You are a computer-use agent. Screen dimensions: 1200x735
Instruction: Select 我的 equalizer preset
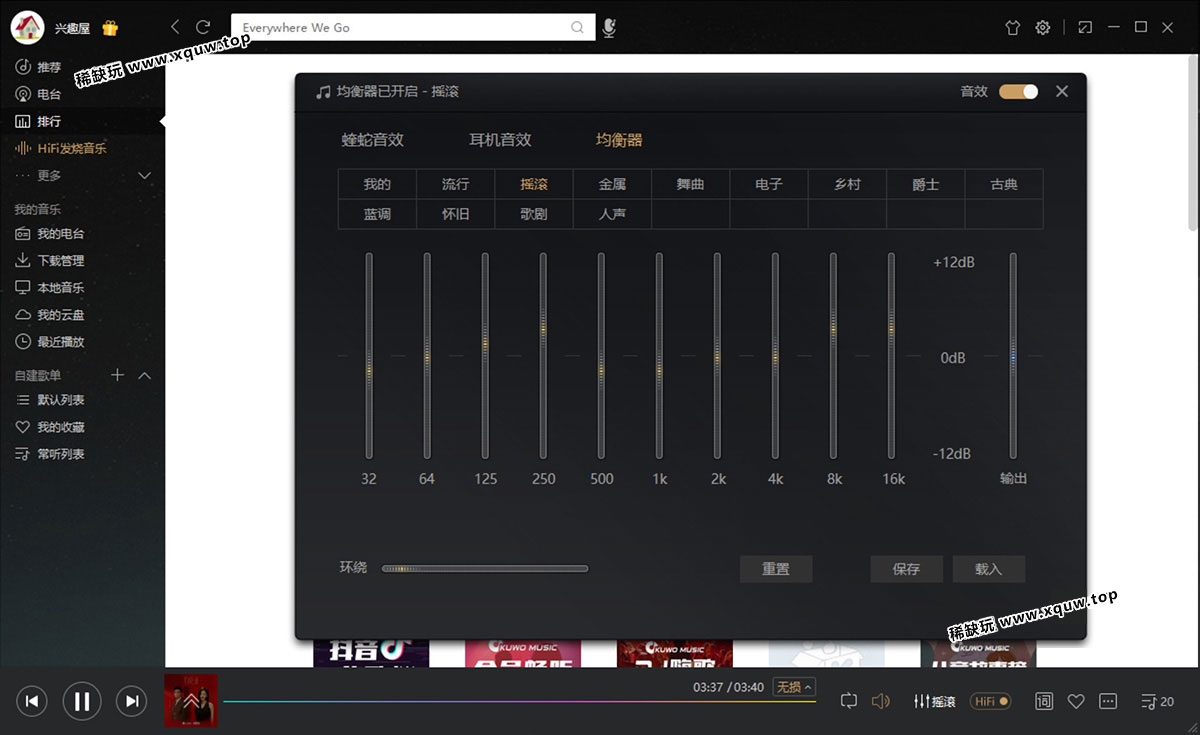point(377,184)
